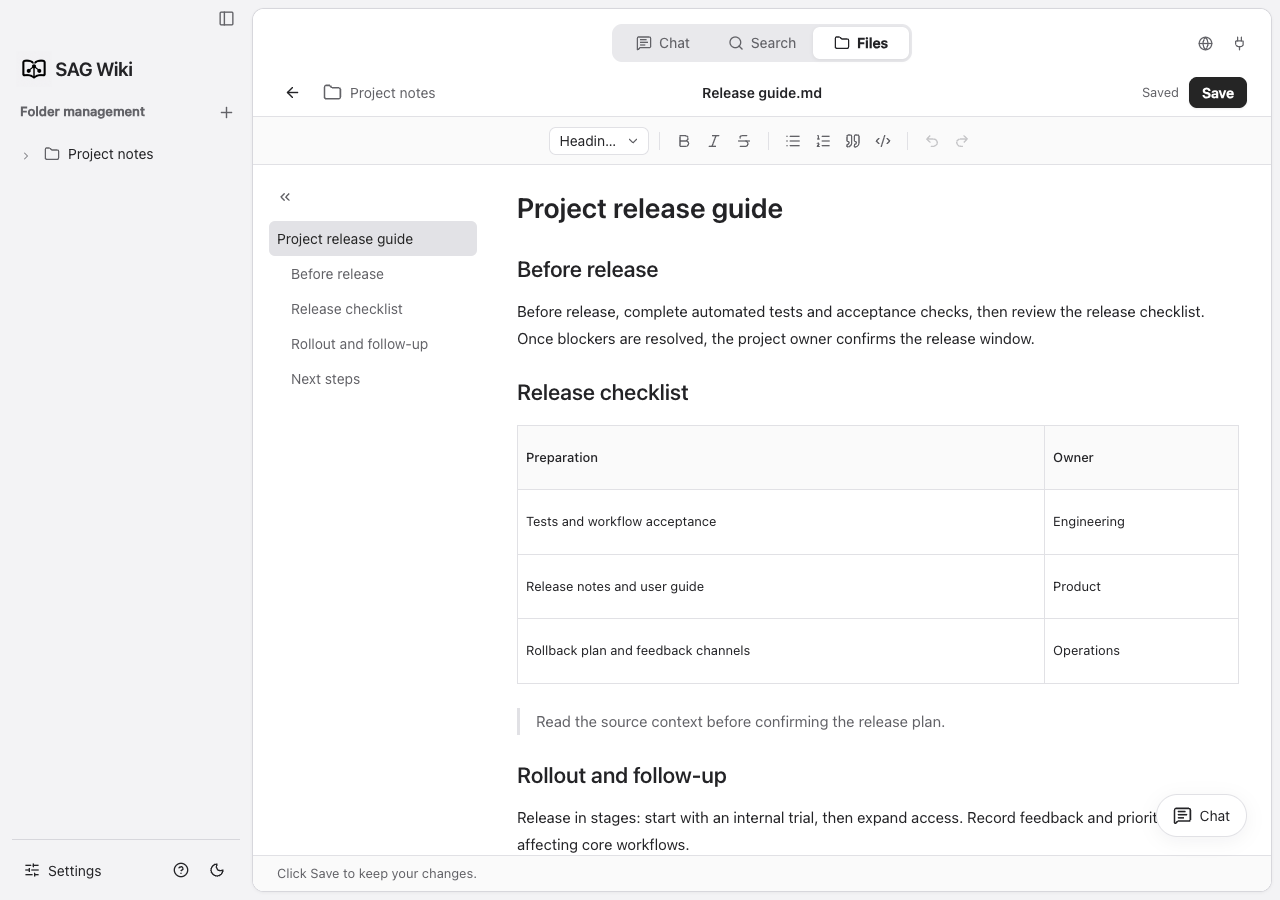Jump to Before release outline item

click(x=373, y=273)
